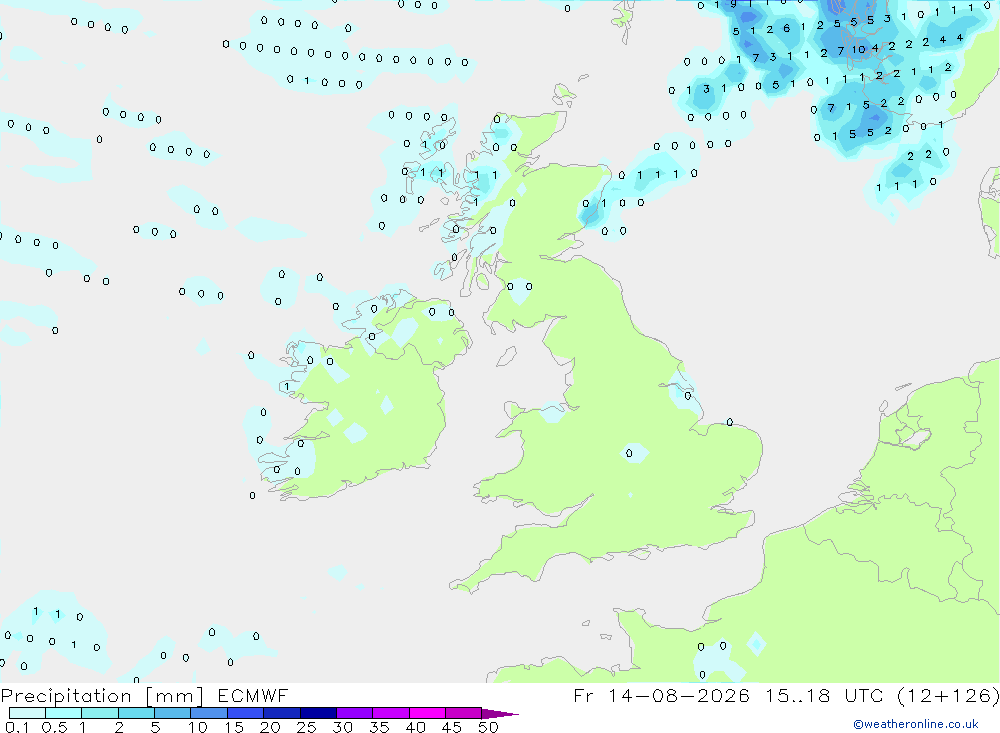This screenshot has height=733, width=1000.
Task: Pick the 0.1–0.5 mm legend swatch
Action: 27,713
